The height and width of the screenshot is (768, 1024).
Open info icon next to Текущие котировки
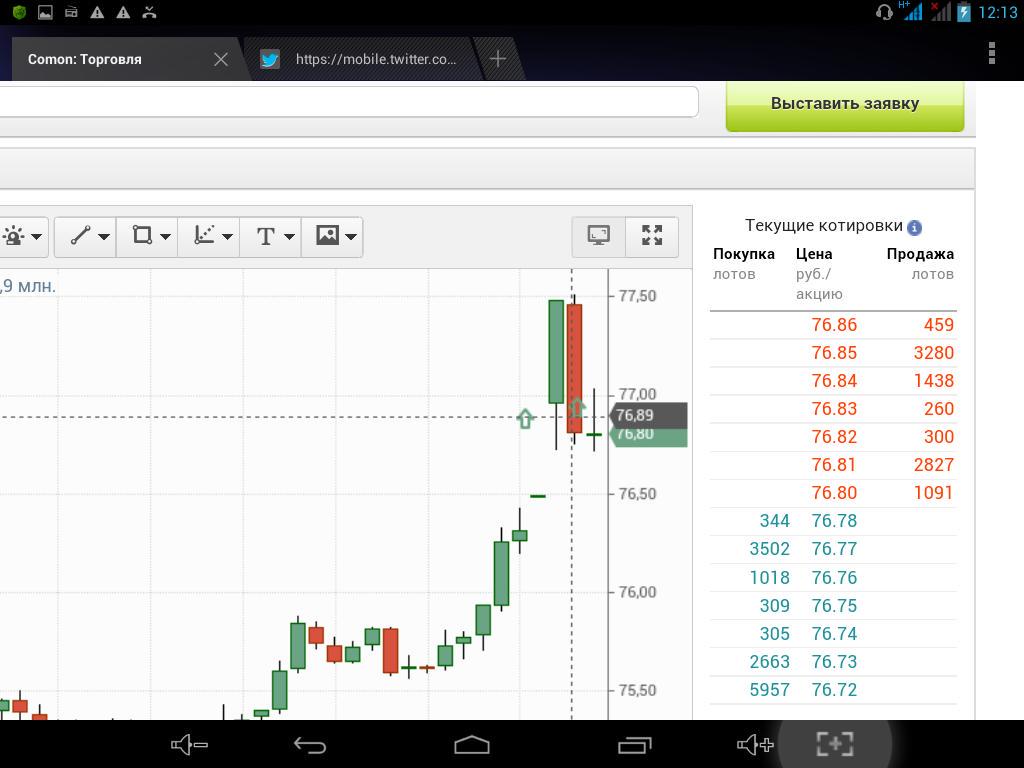pyautogui.click(x=914, y=227)
